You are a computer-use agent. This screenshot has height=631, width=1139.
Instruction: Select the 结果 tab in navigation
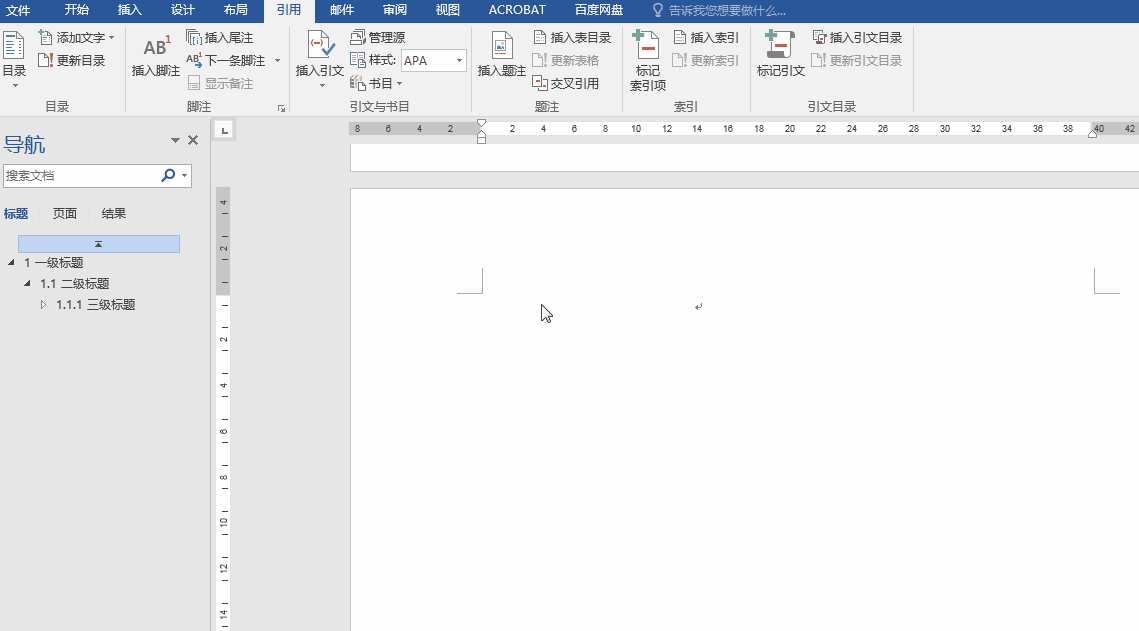[x=113, y=213]
